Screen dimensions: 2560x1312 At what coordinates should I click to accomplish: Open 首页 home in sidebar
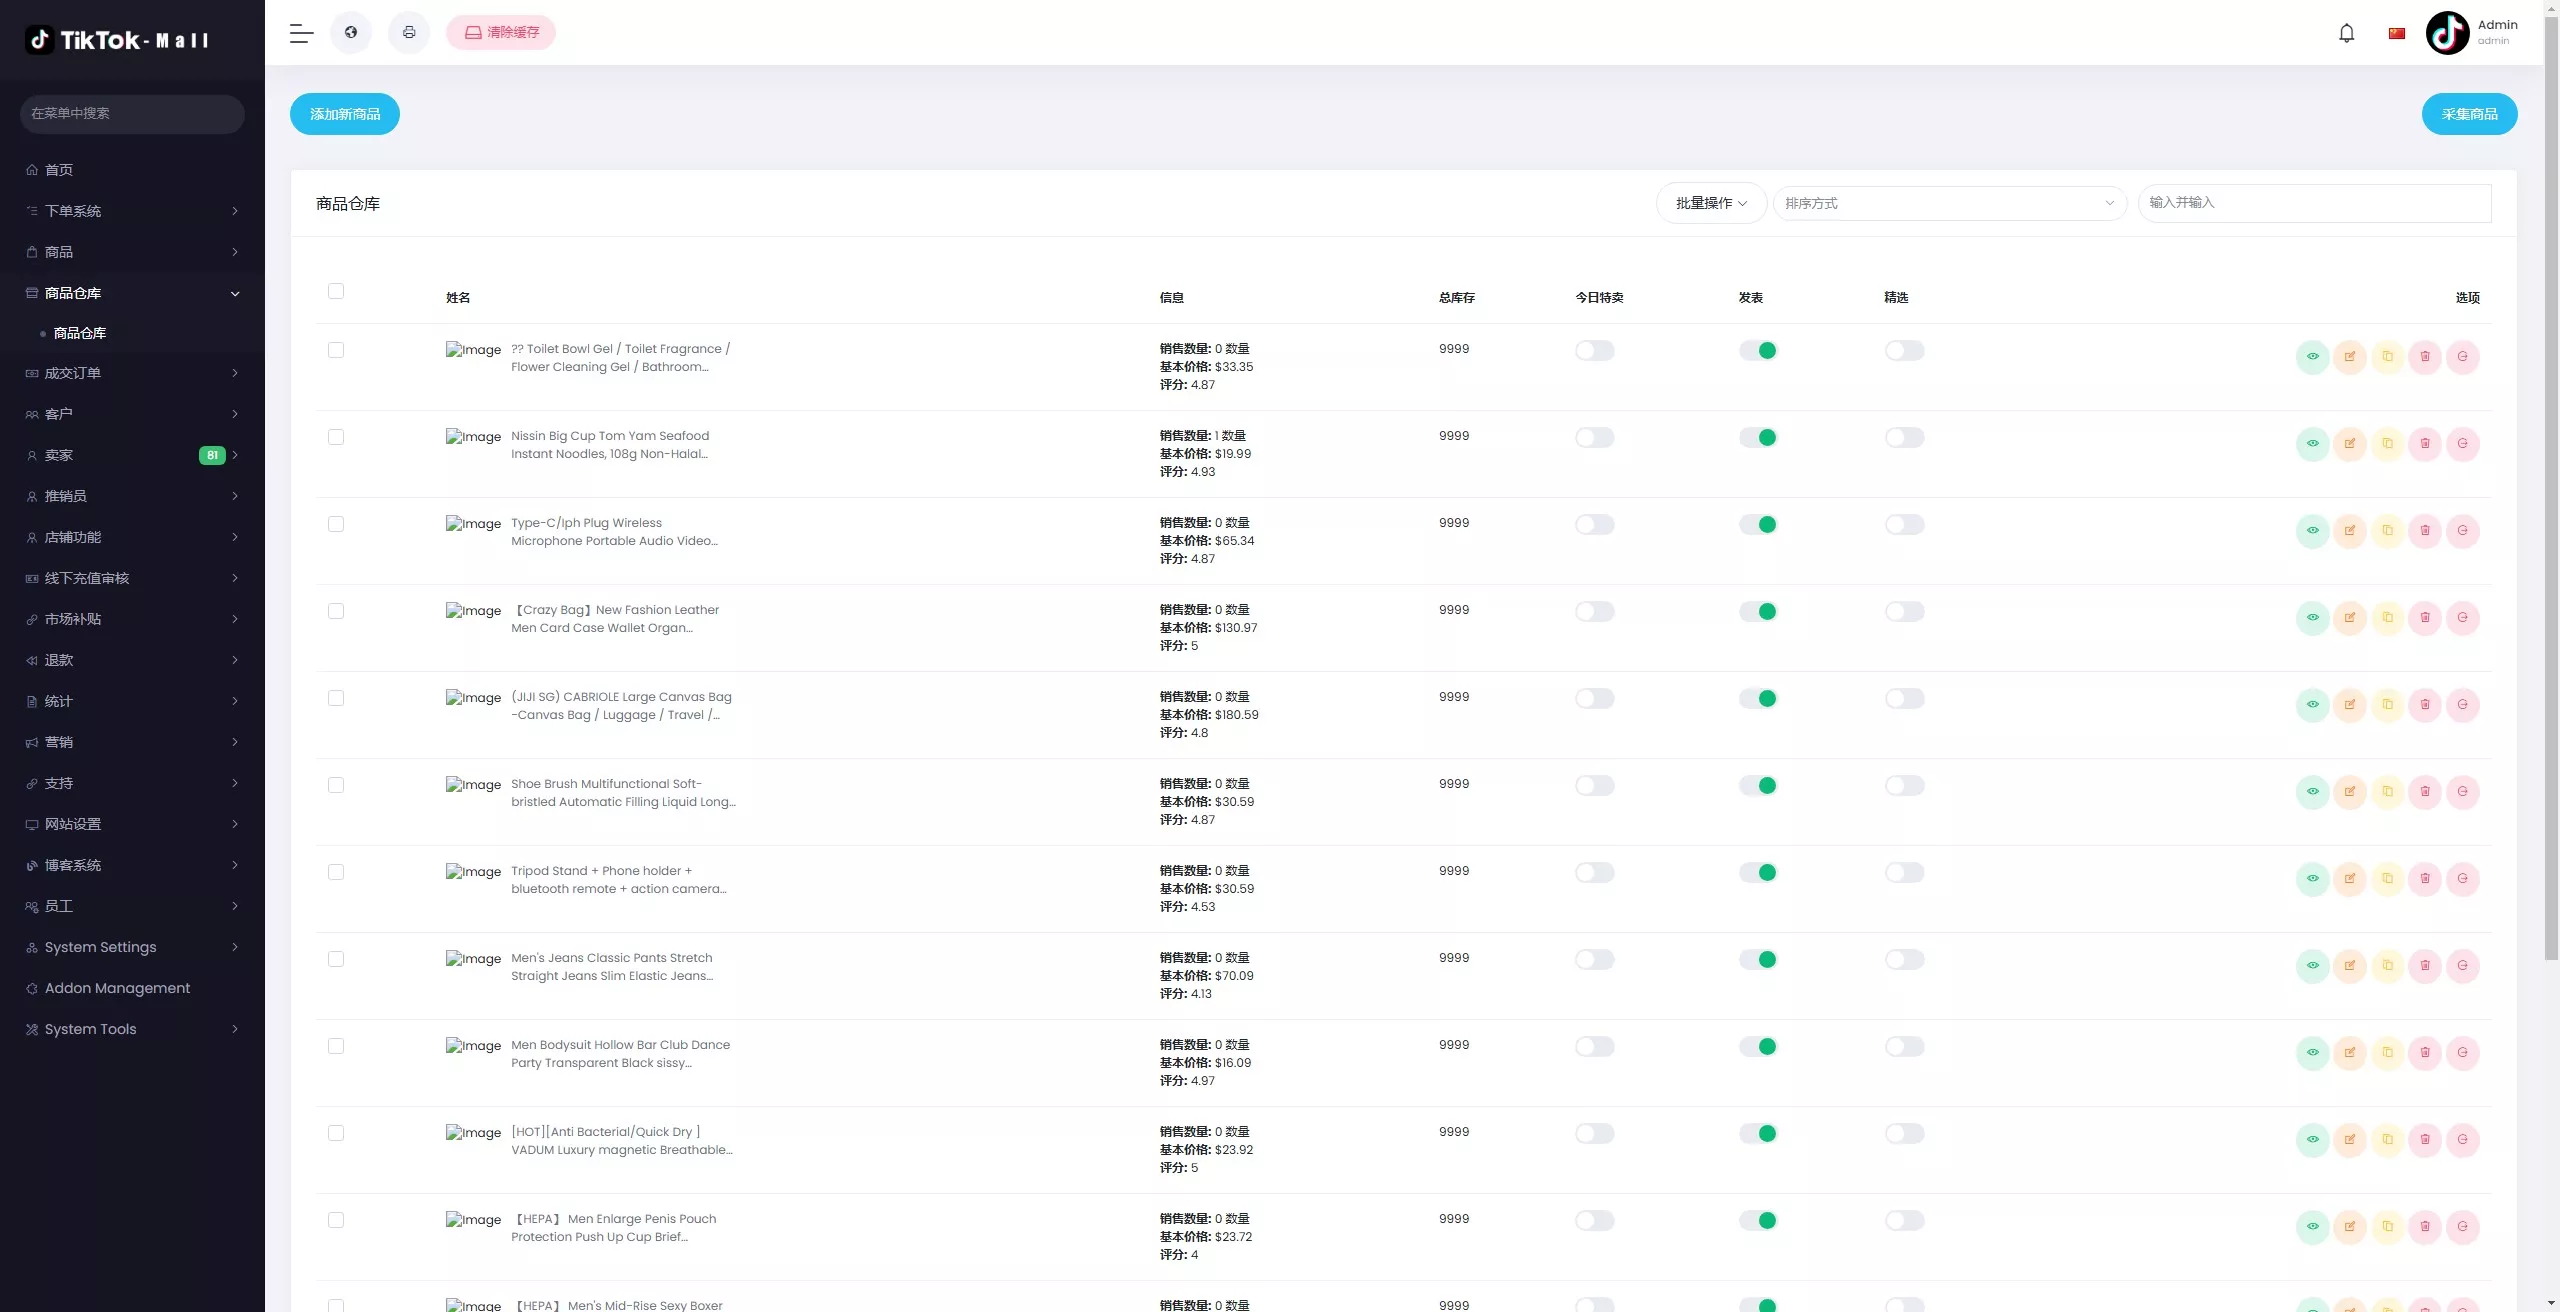[59, 170]
